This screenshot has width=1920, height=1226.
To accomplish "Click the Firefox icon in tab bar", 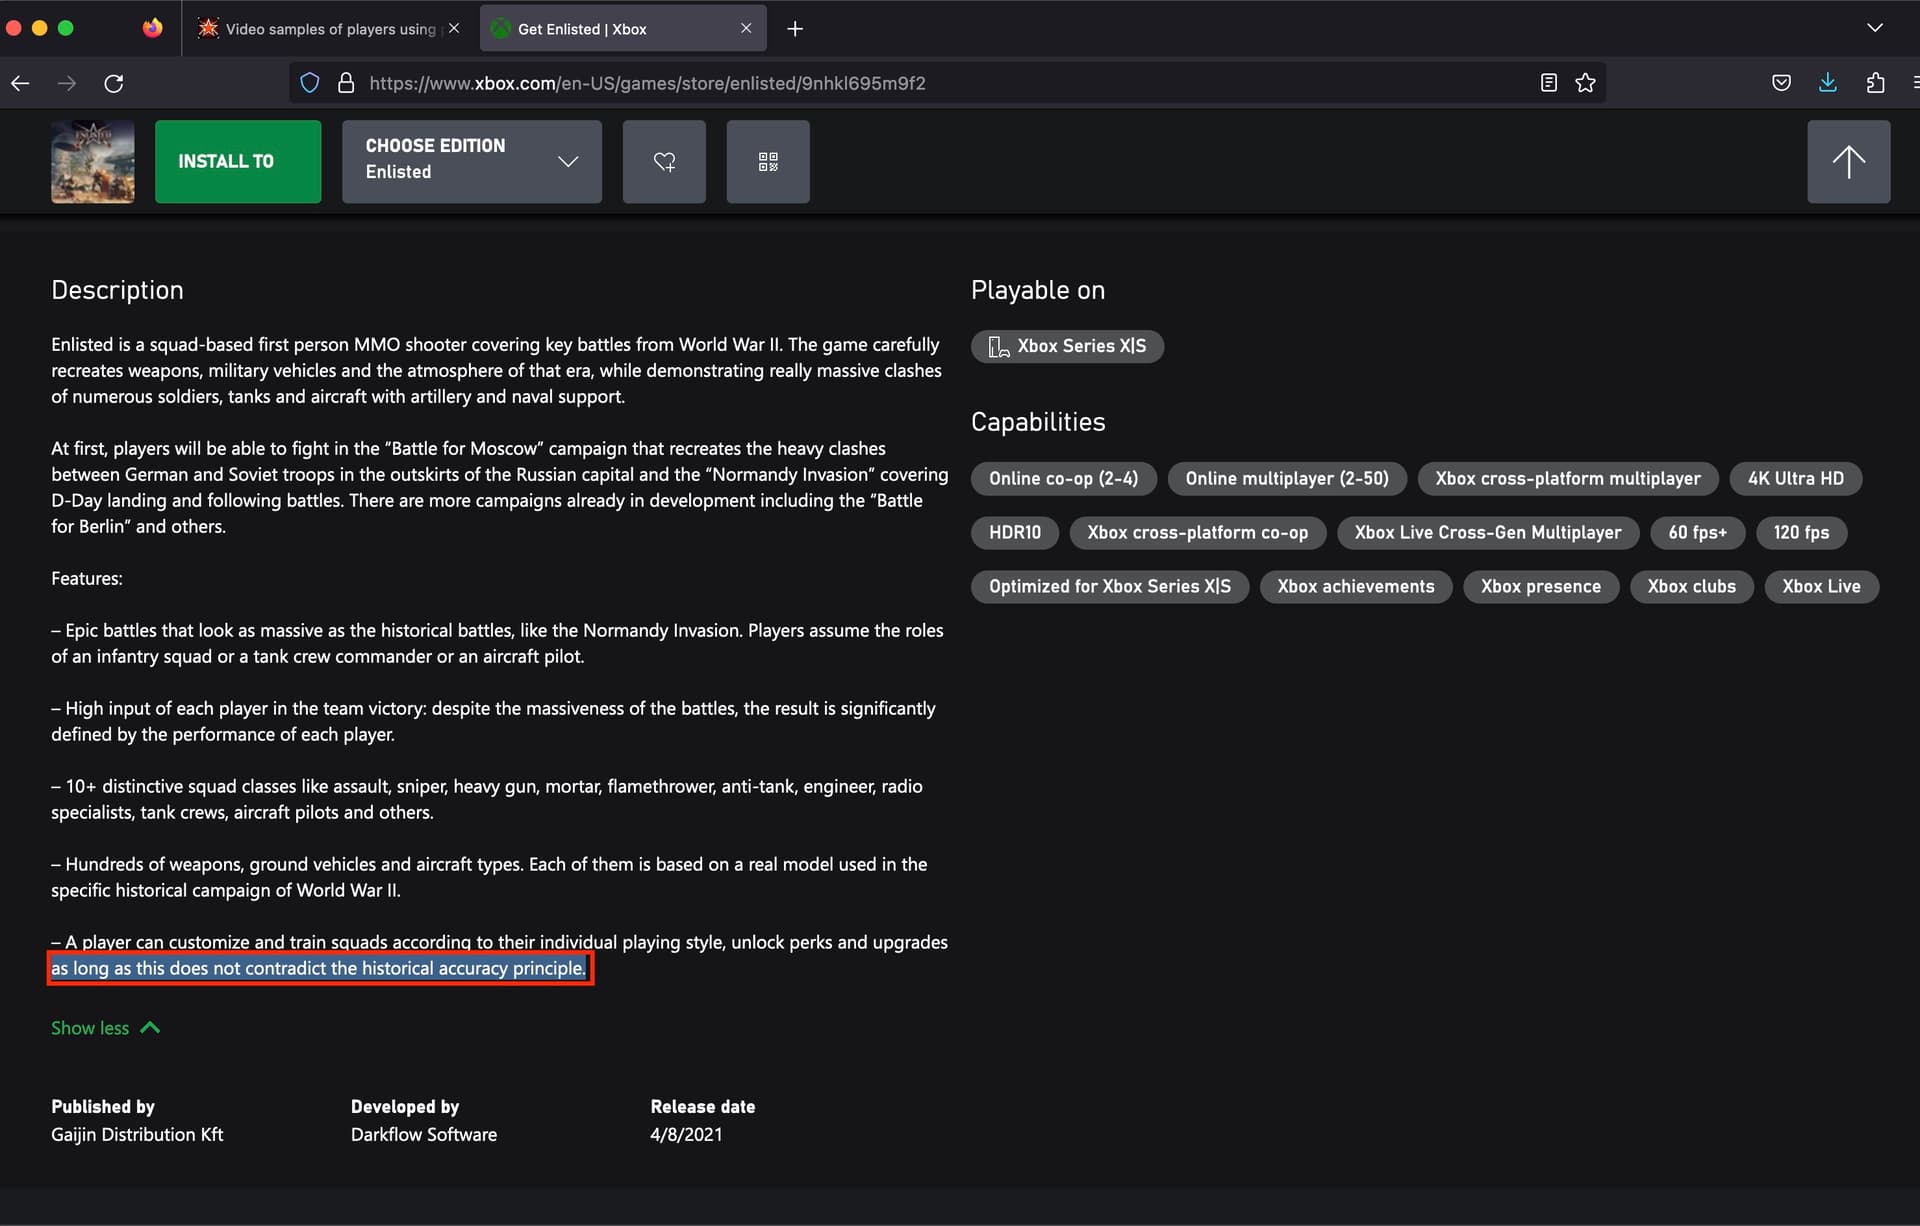I will (x=152, y=28).
